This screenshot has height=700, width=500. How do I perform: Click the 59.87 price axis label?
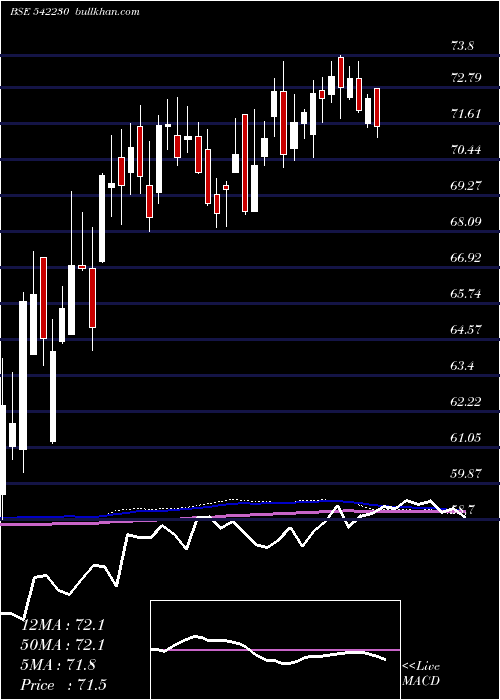[466, 474]
